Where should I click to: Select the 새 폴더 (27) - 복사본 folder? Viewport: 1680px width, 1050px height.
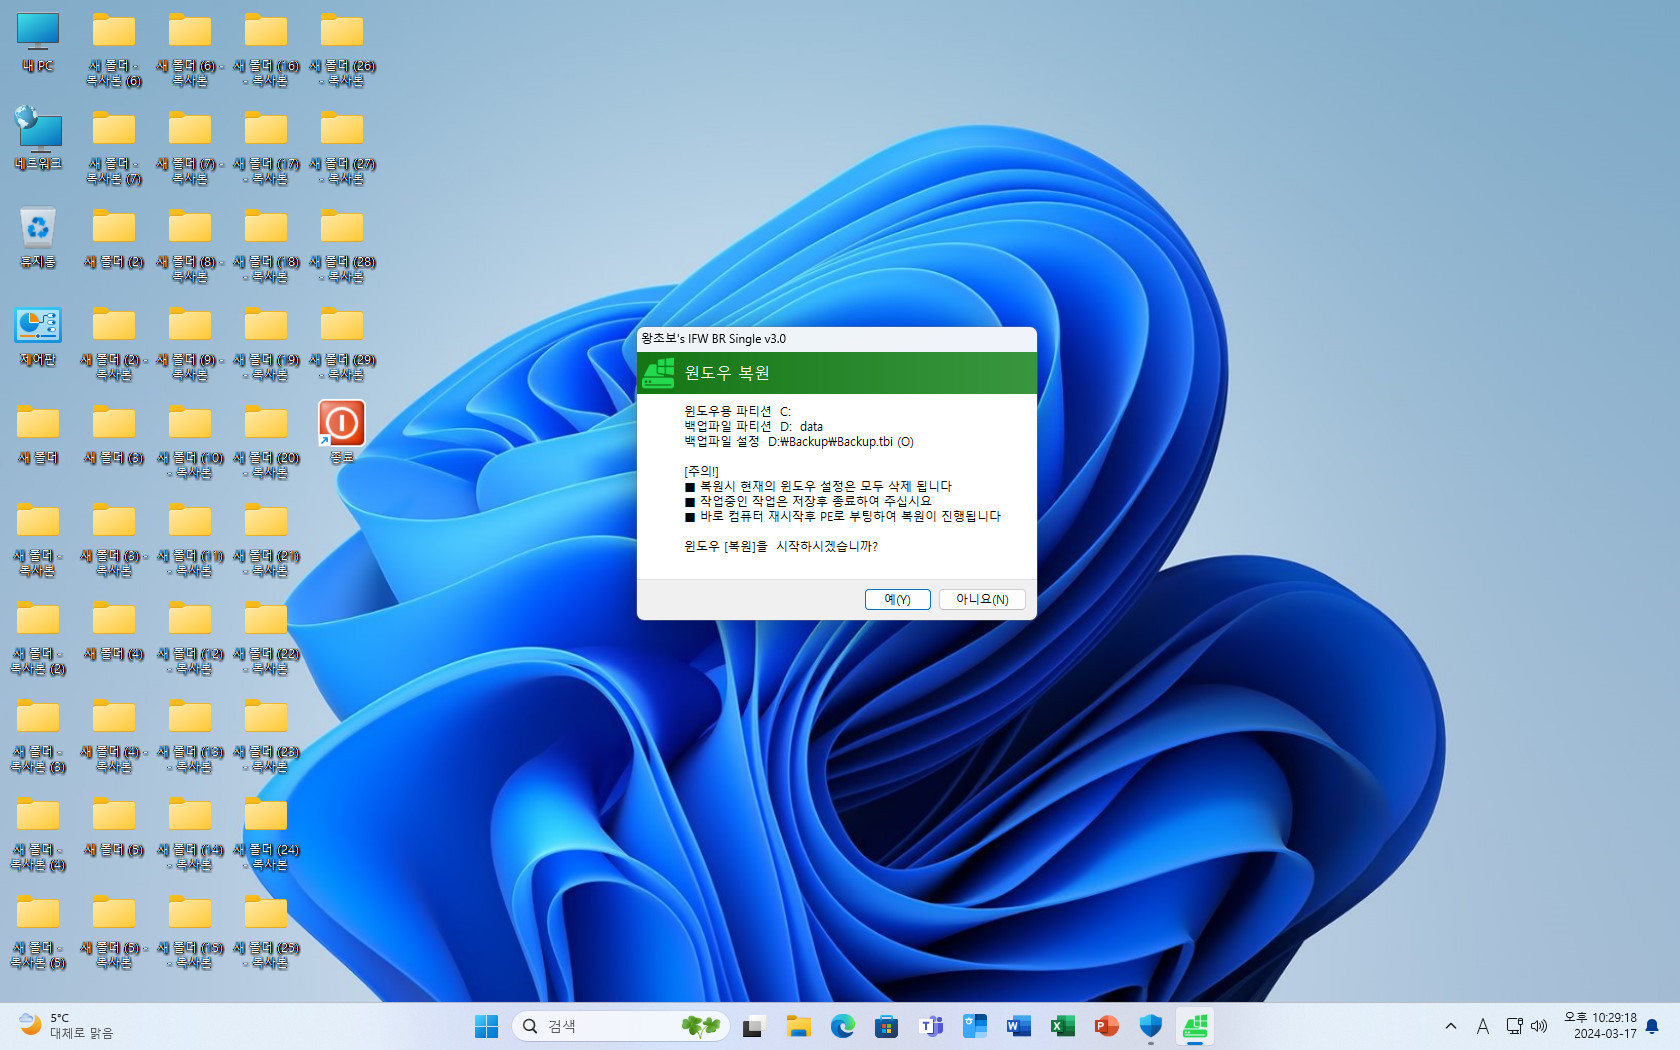342,148
